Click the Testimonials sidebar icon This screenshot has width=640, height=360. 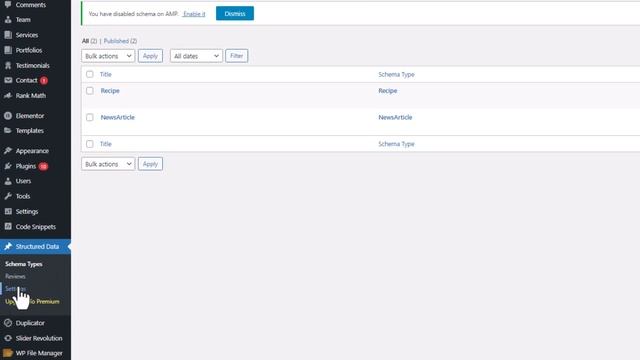(x=8, y=65)
